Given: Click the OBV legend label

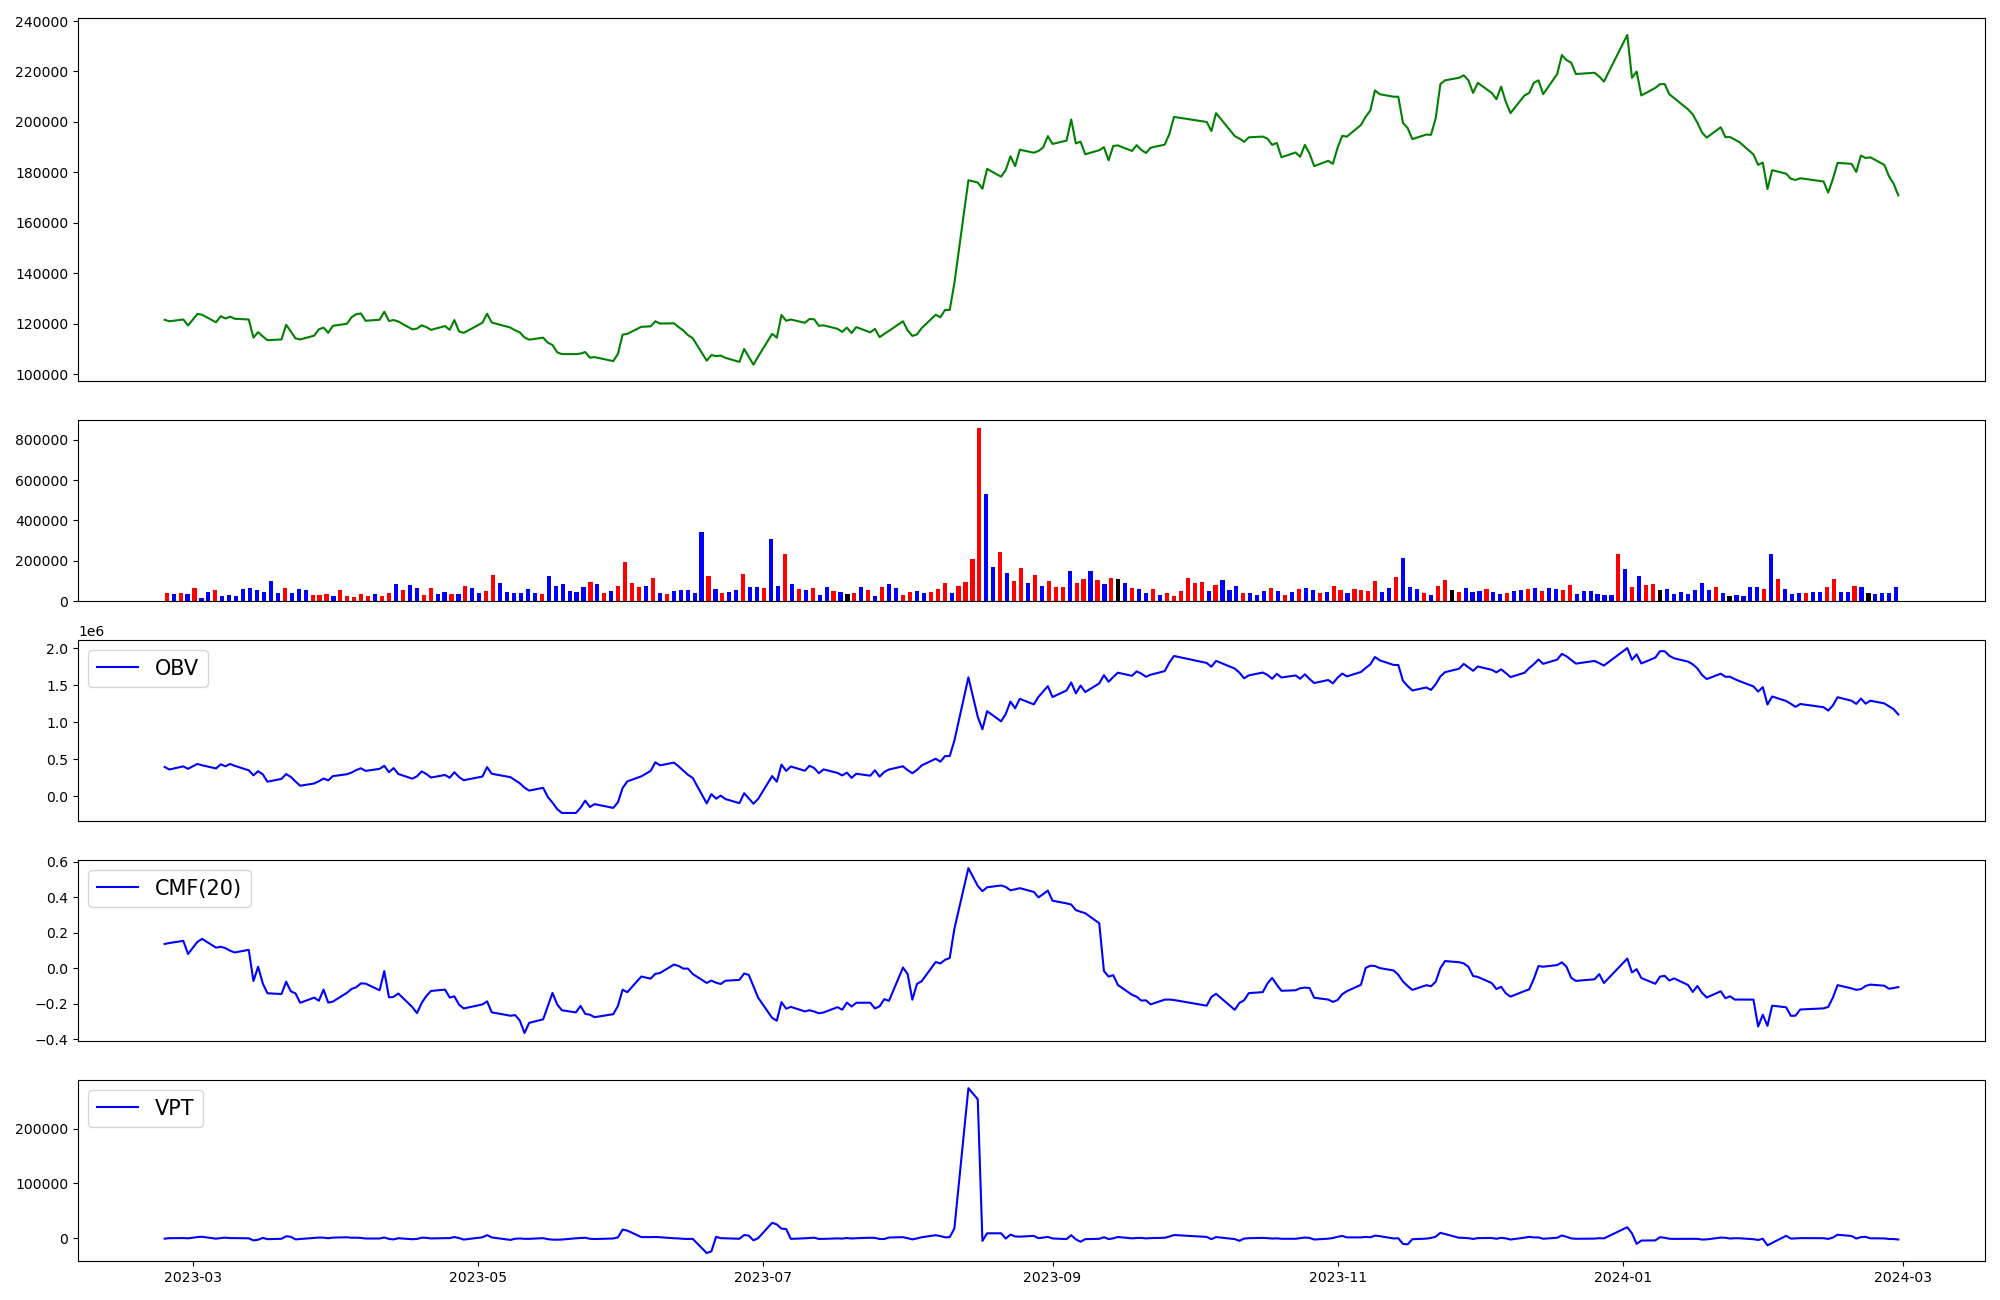Looking at the screenshot, I should 176,668.
